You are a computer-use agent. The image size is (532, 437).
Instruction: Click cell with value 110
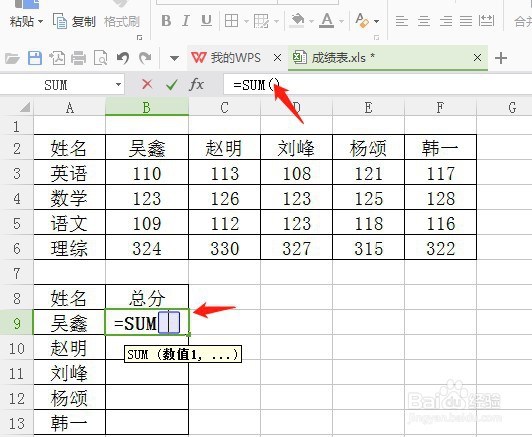click(x=147, y=173)
